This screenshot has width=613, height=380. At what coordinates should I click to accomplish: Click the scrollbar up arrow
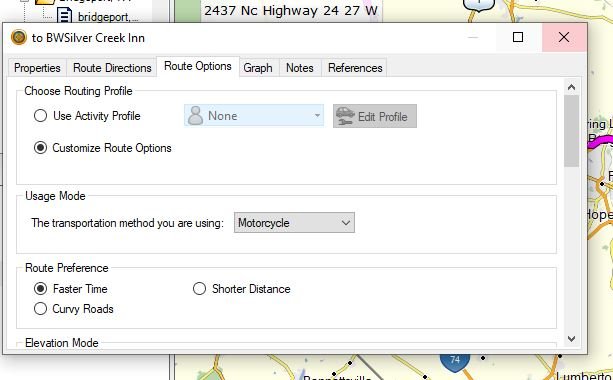click(x=571, y=87)
